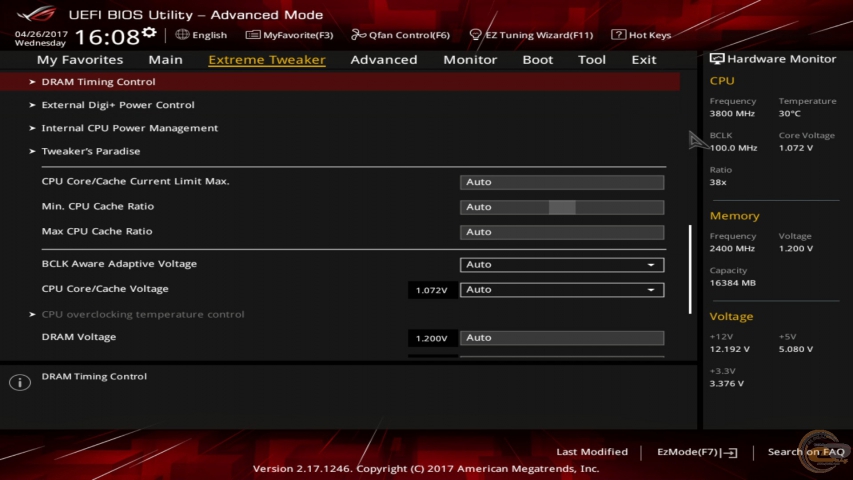Click Last Modified button
853x480 pixels.
(592, 452)
